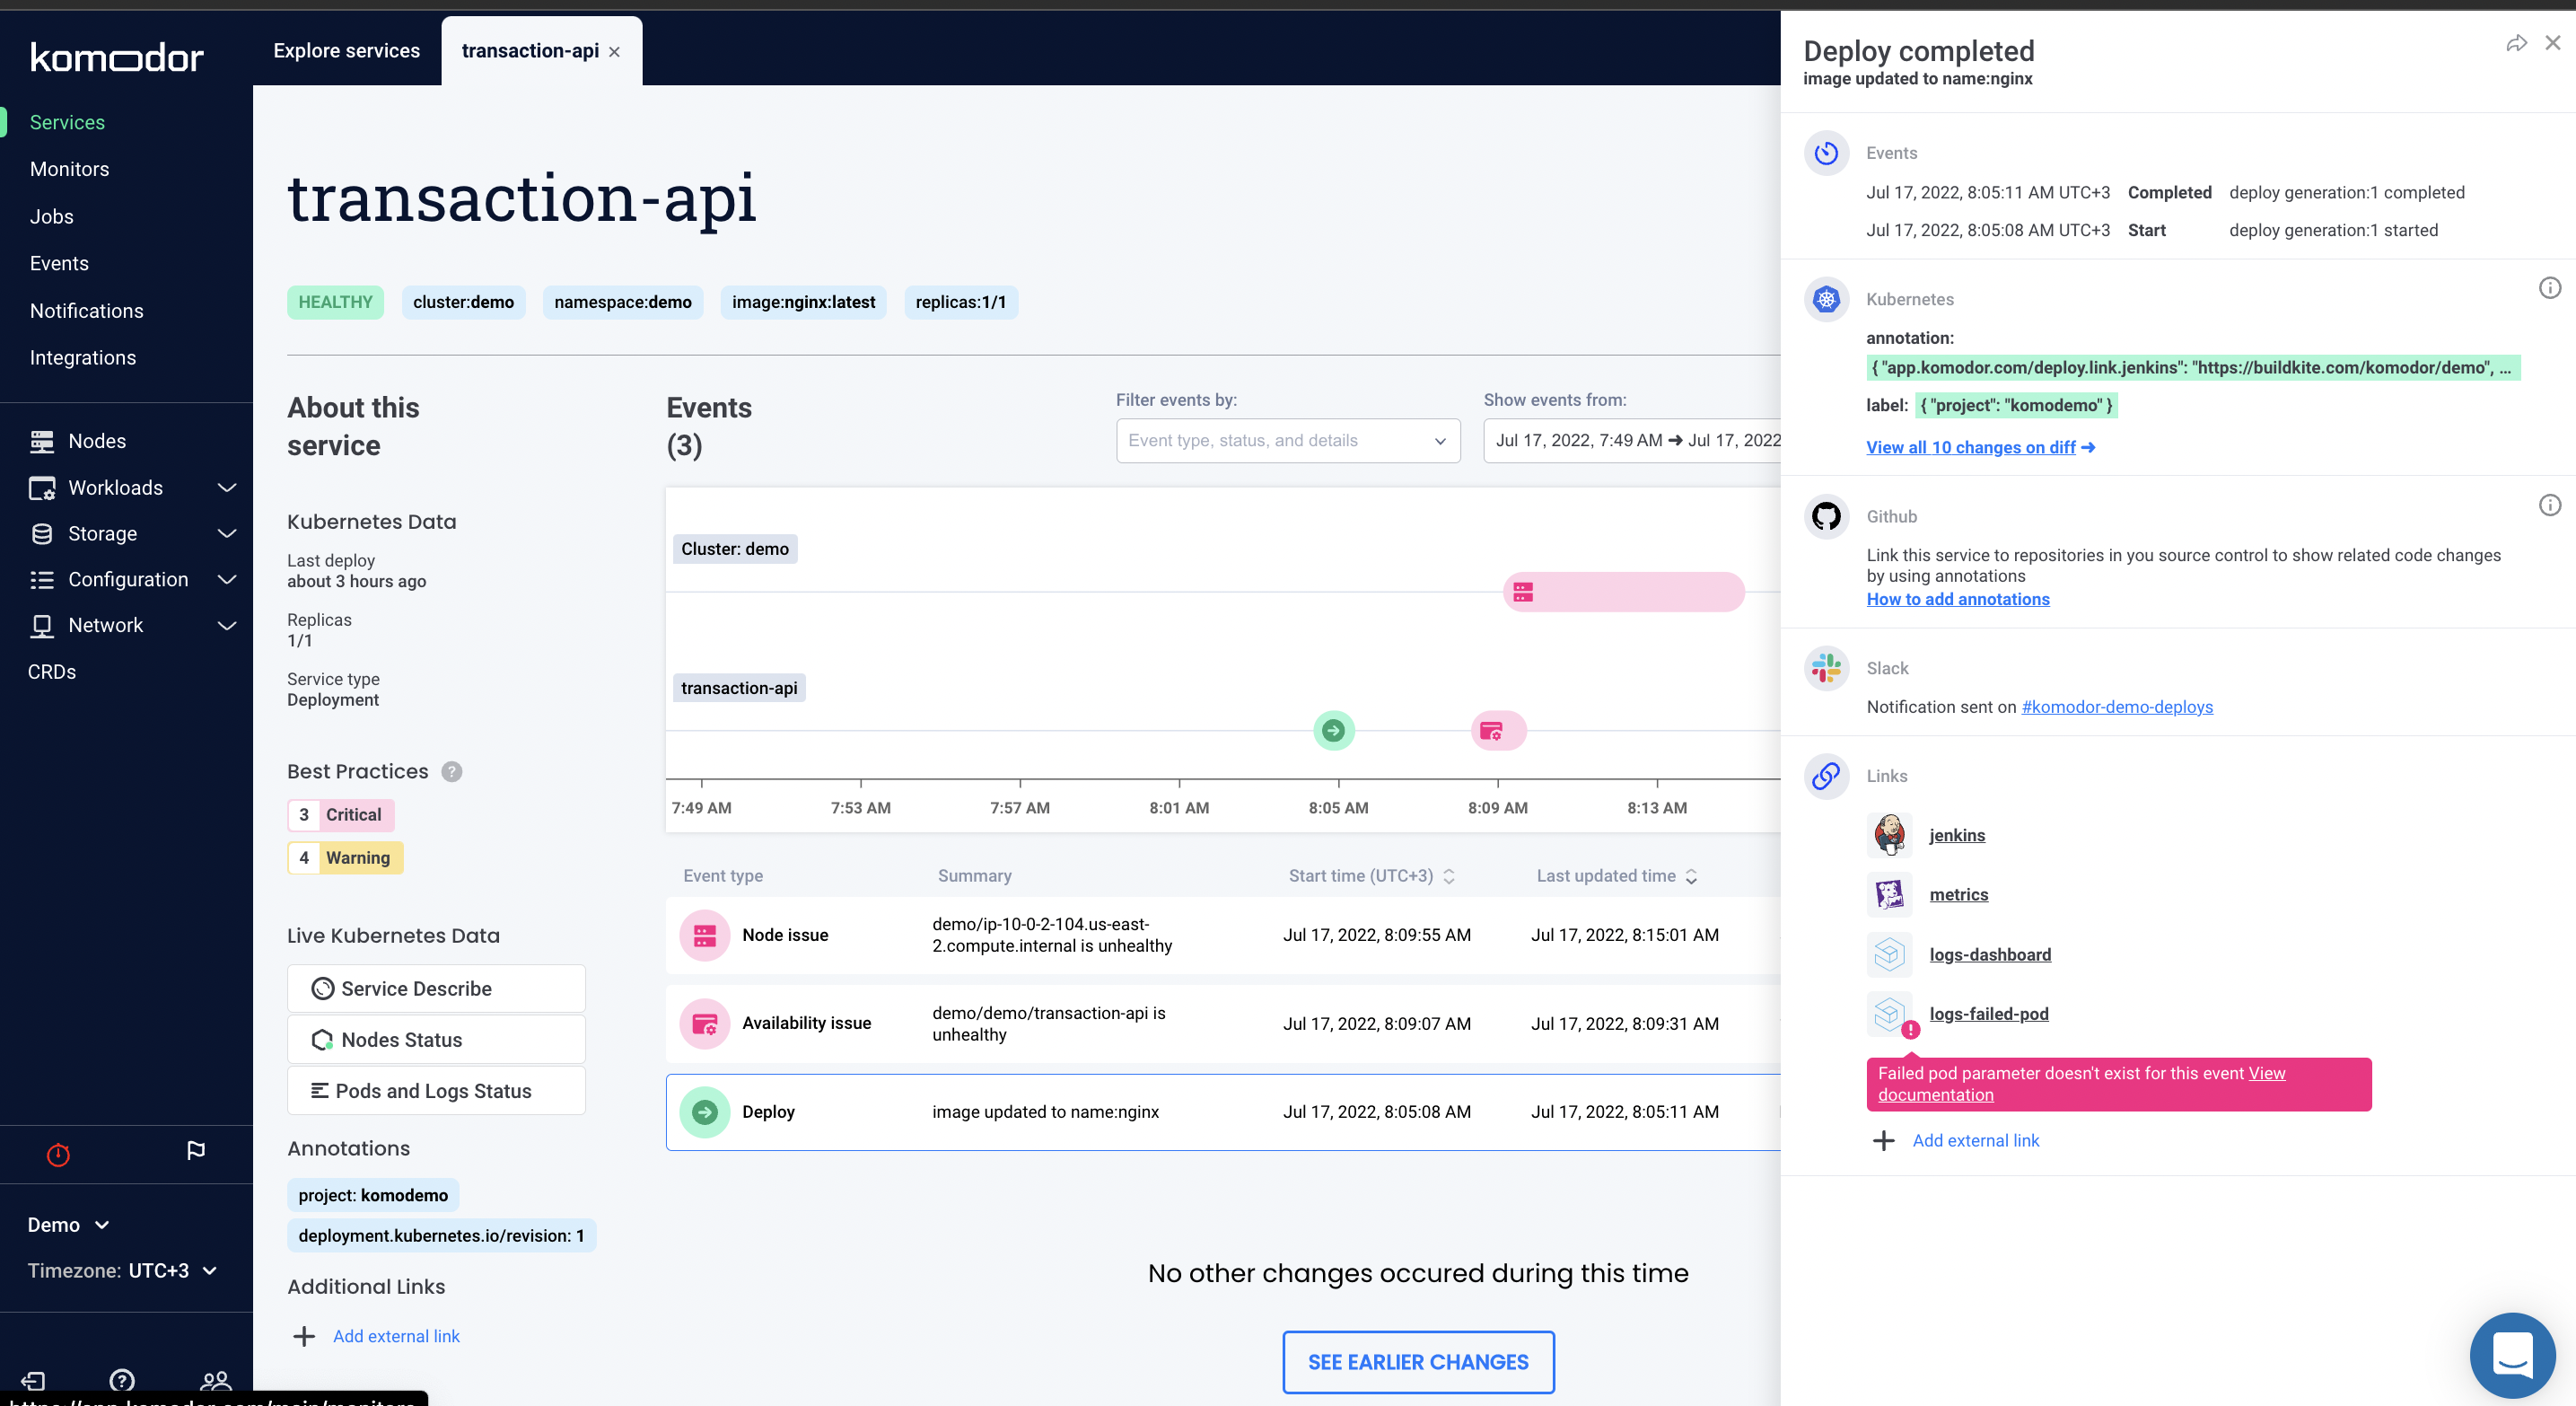Click the pink node issue bar on timeline
This screenshot has width=2576, height=1406.
point(1623,592)
